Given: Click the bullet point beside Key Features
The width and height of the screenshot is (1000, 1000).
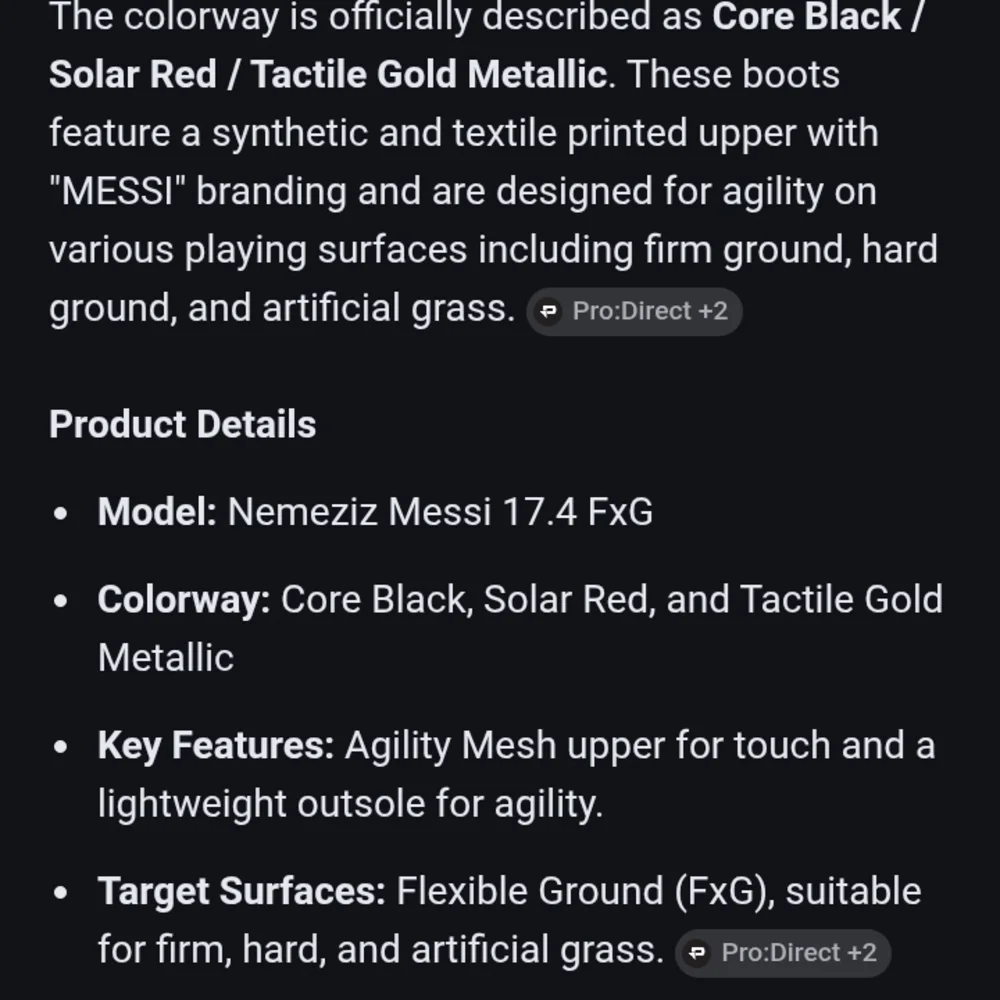Looking at the screenshot, I should coord(62,747).
